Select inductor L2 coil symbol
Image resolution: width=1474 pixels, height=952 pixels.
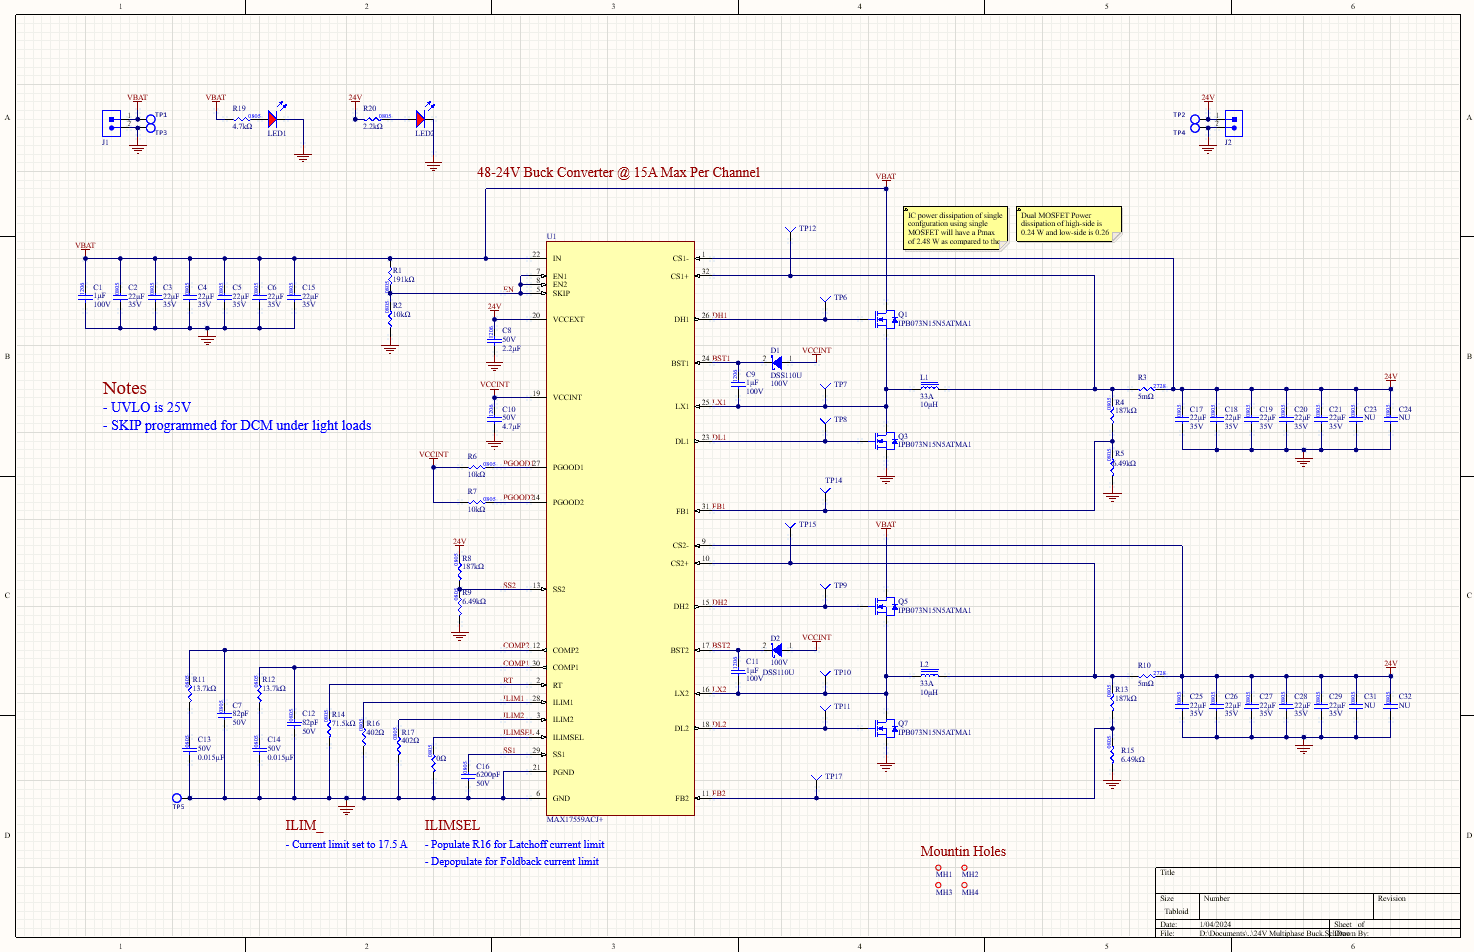click(929, 673)
